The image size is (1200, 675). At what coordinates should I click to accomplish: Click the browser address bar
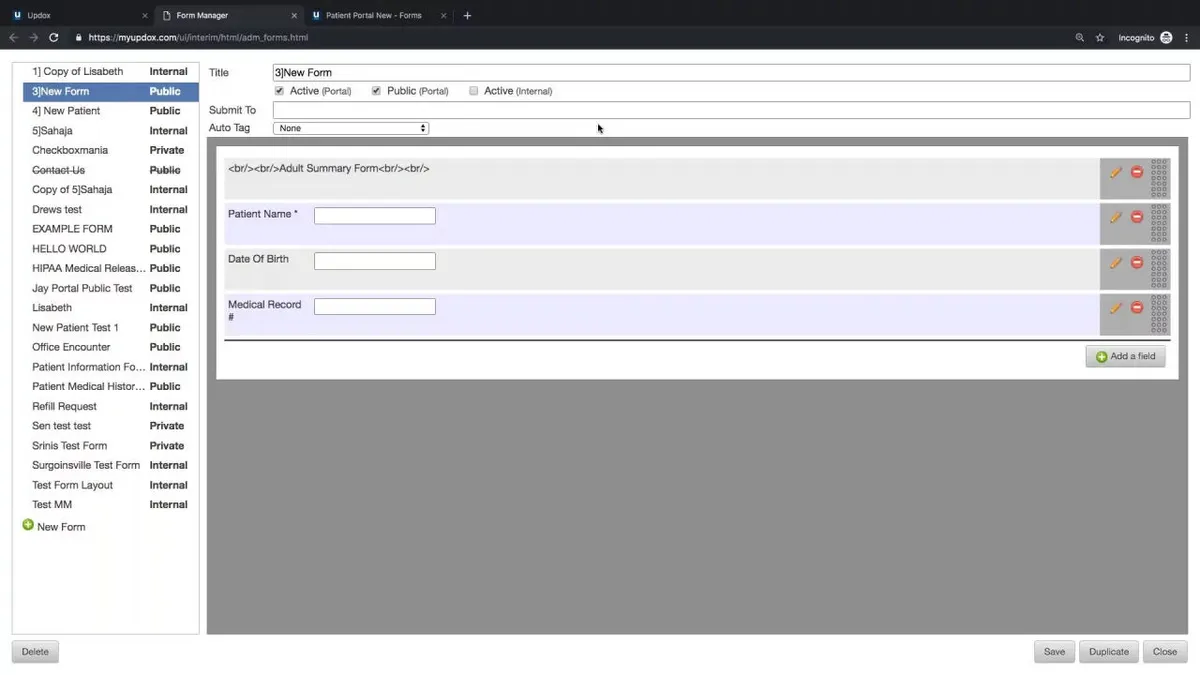[570, 37]
